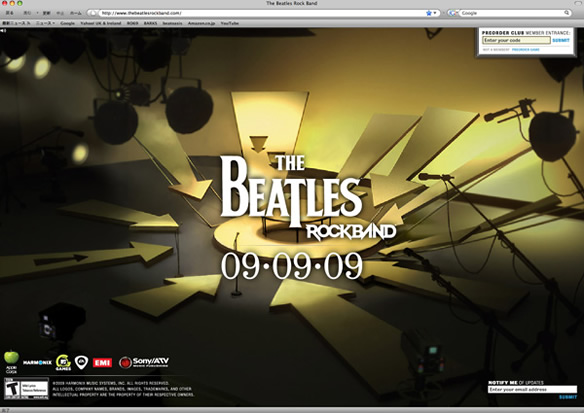
Task: Click the Reload toolbar button
Action: [x=46, y=13]
